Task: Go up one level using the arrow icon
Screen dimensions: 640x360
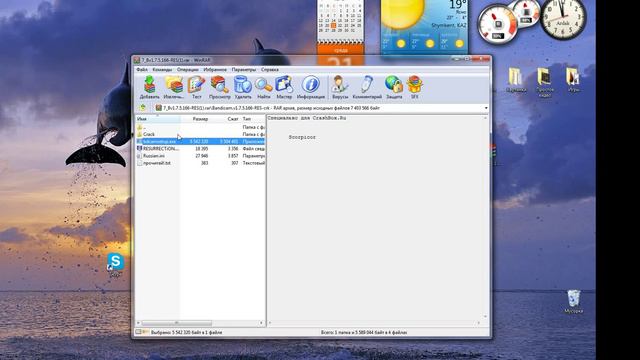Action: tap(142, 108)
